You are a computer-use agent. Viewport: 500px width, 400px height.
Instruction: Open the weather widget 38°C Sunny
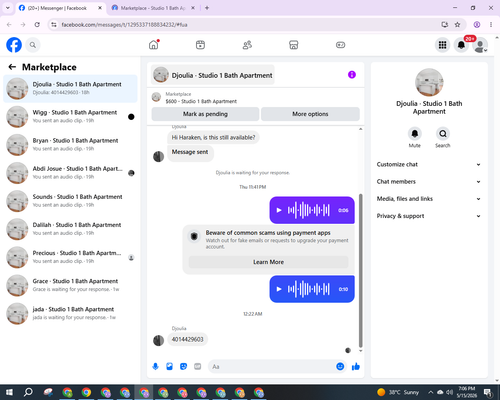point(398,392)
